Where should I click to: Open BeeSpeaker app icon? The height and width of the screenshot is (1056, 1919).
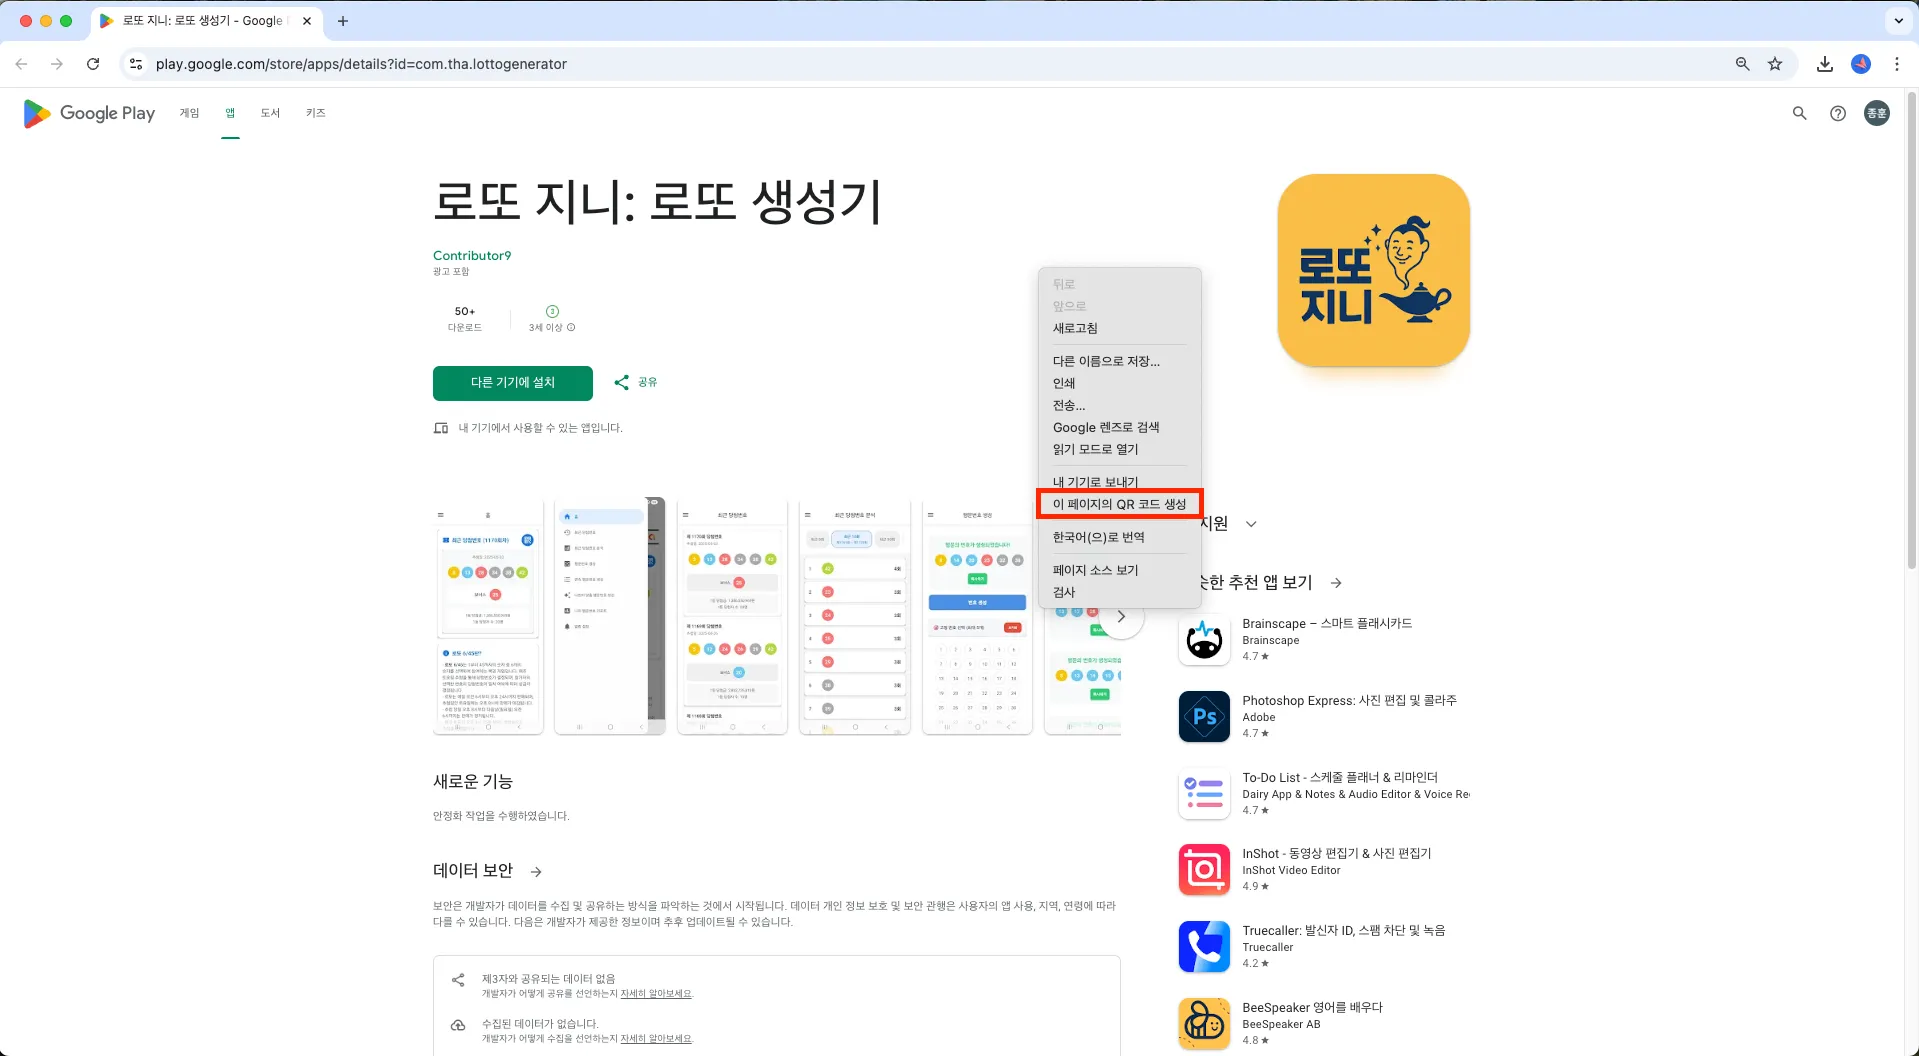[x=1204, y=1024]
